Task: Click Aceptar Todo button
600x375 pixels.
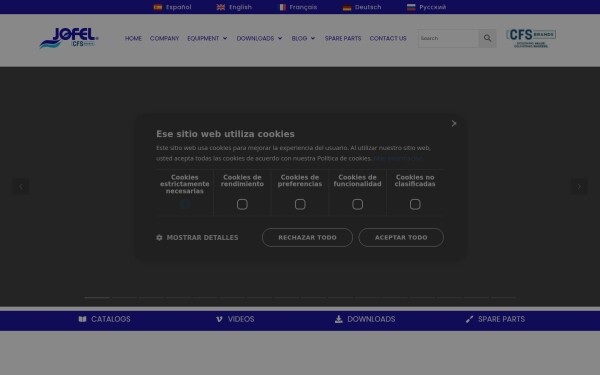Action: click(401, 238)
